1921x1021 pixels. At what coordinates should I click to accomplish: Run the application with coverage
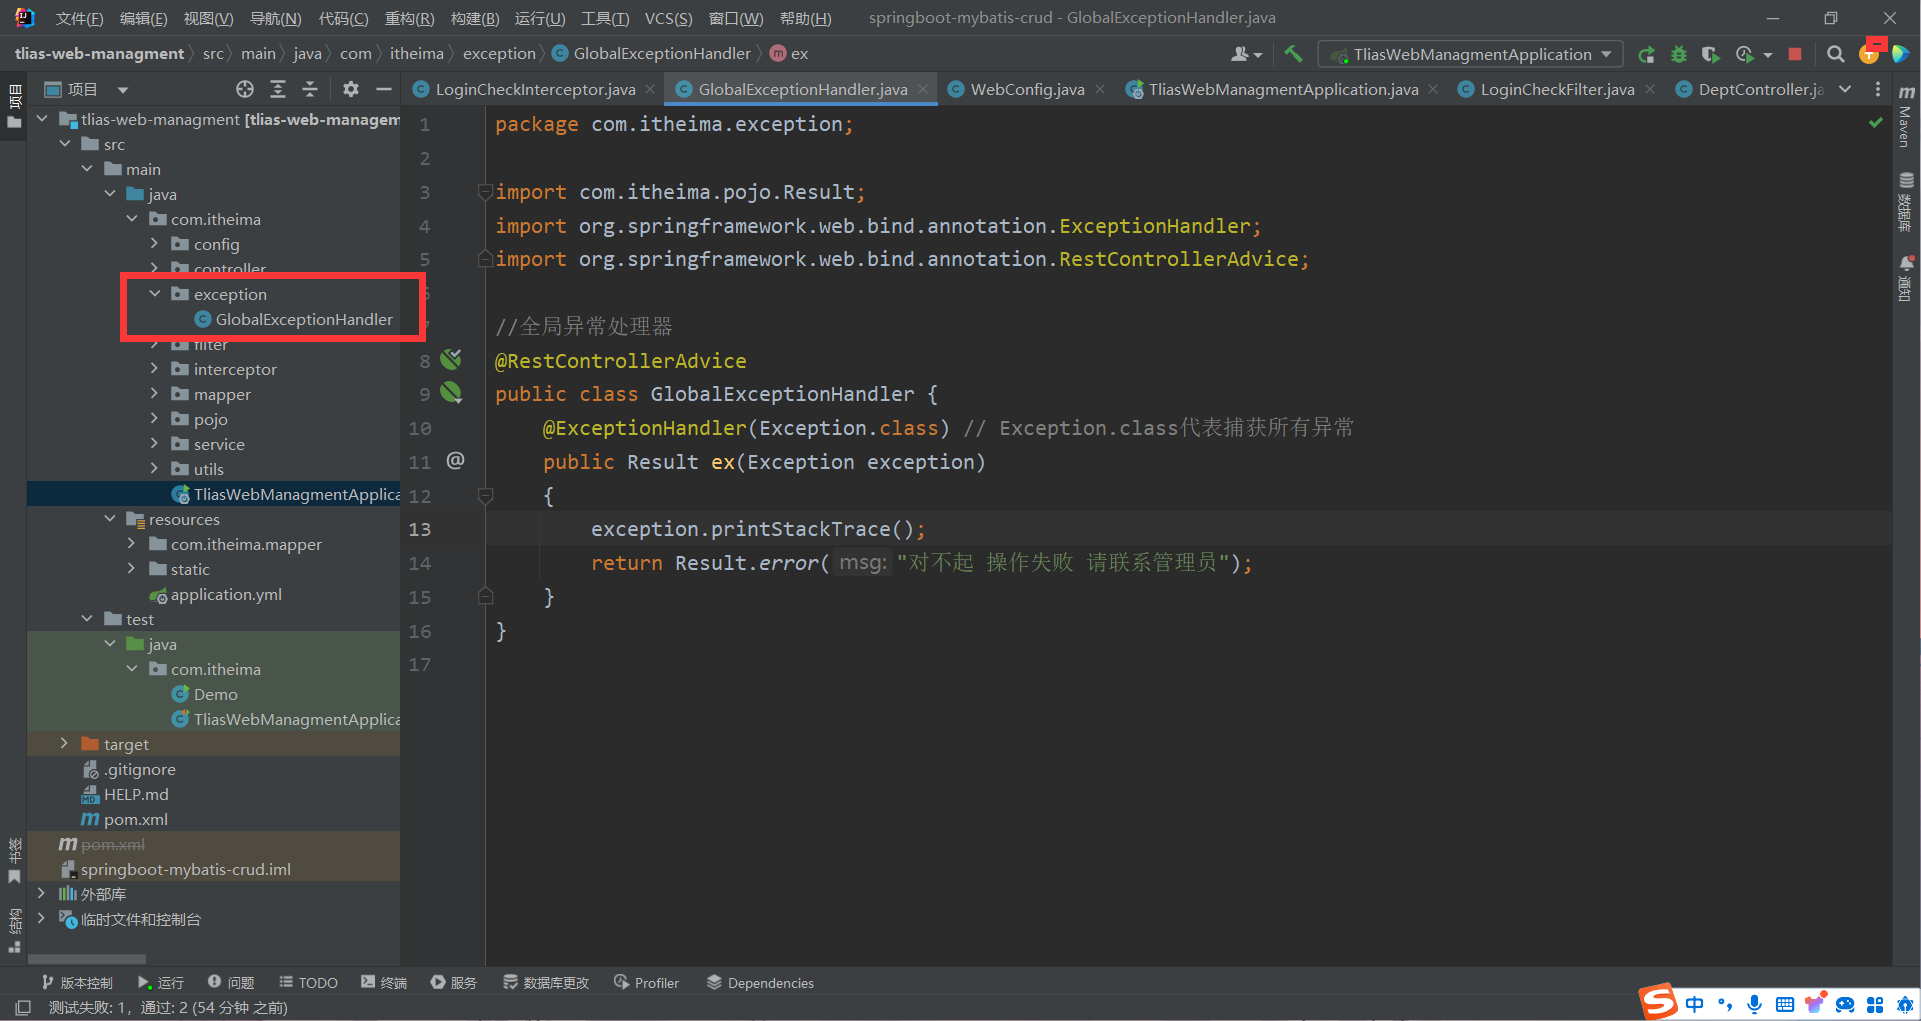[x=1711, y=54]
